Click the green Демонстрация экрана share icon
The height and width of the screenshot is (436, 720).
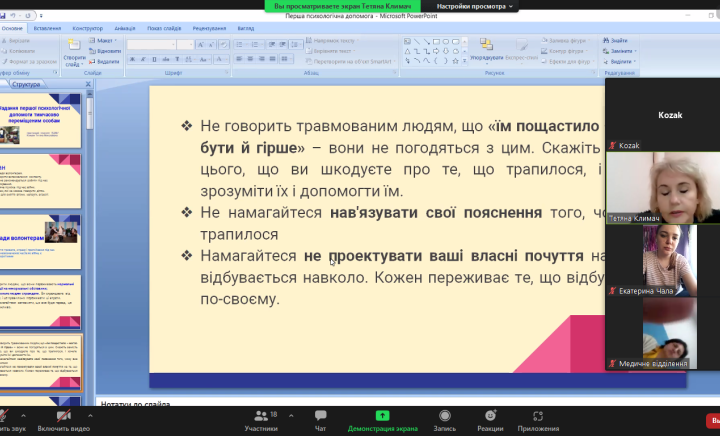pyautogui.click(x=382, y=416)
